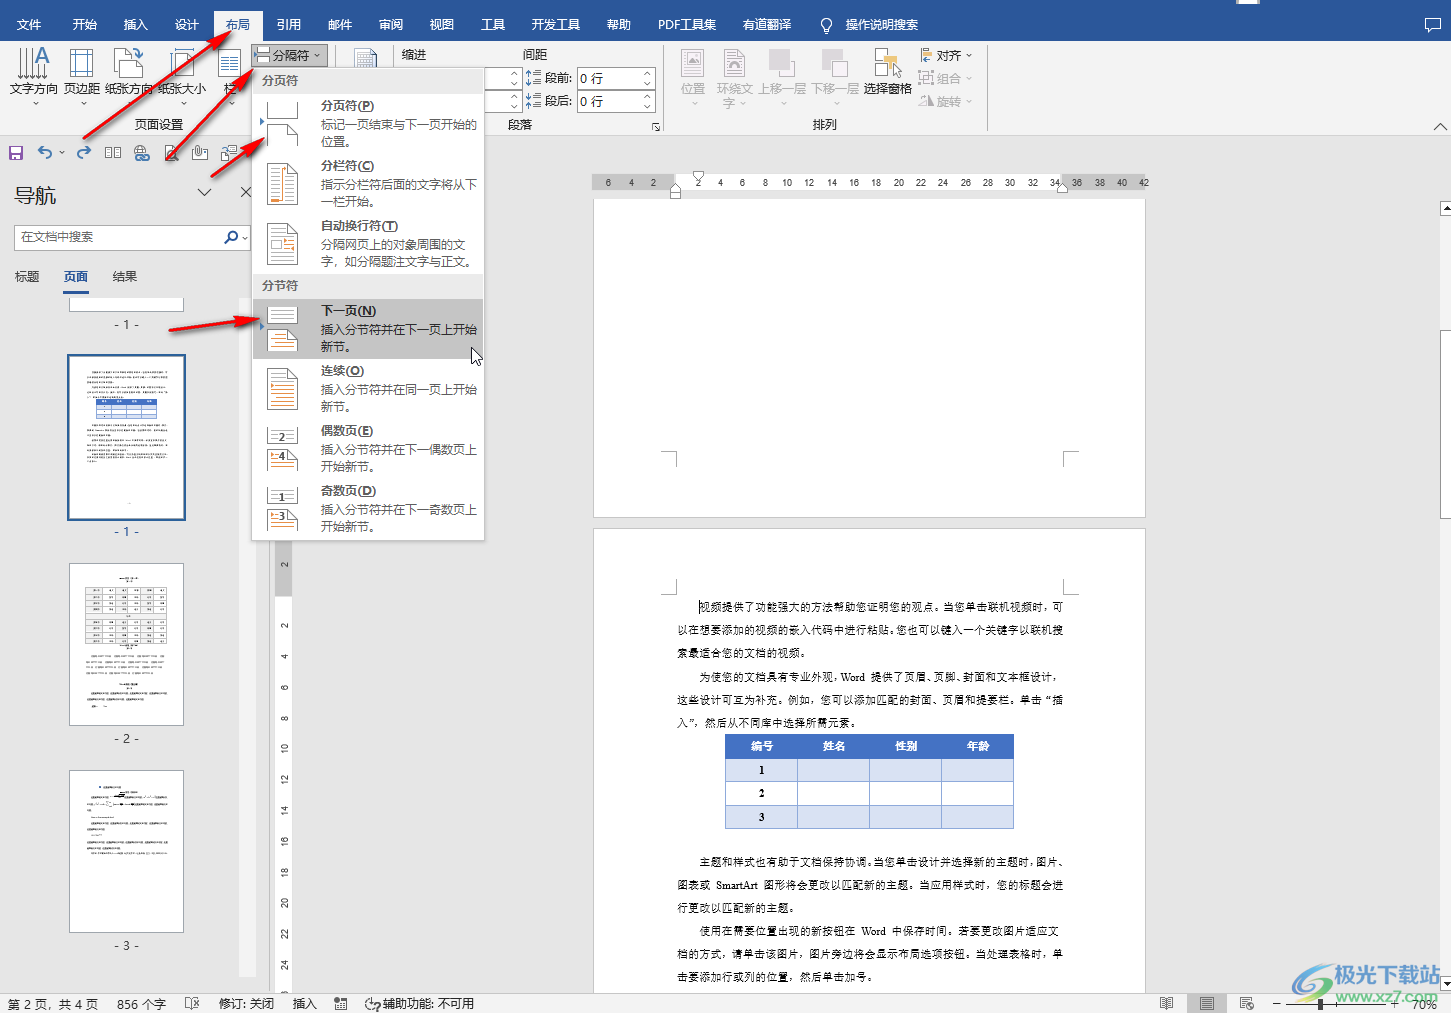This screenshot has height=1013, width=1451.
Task: Select 分页符(P) page break option
Action: (368, 123)
